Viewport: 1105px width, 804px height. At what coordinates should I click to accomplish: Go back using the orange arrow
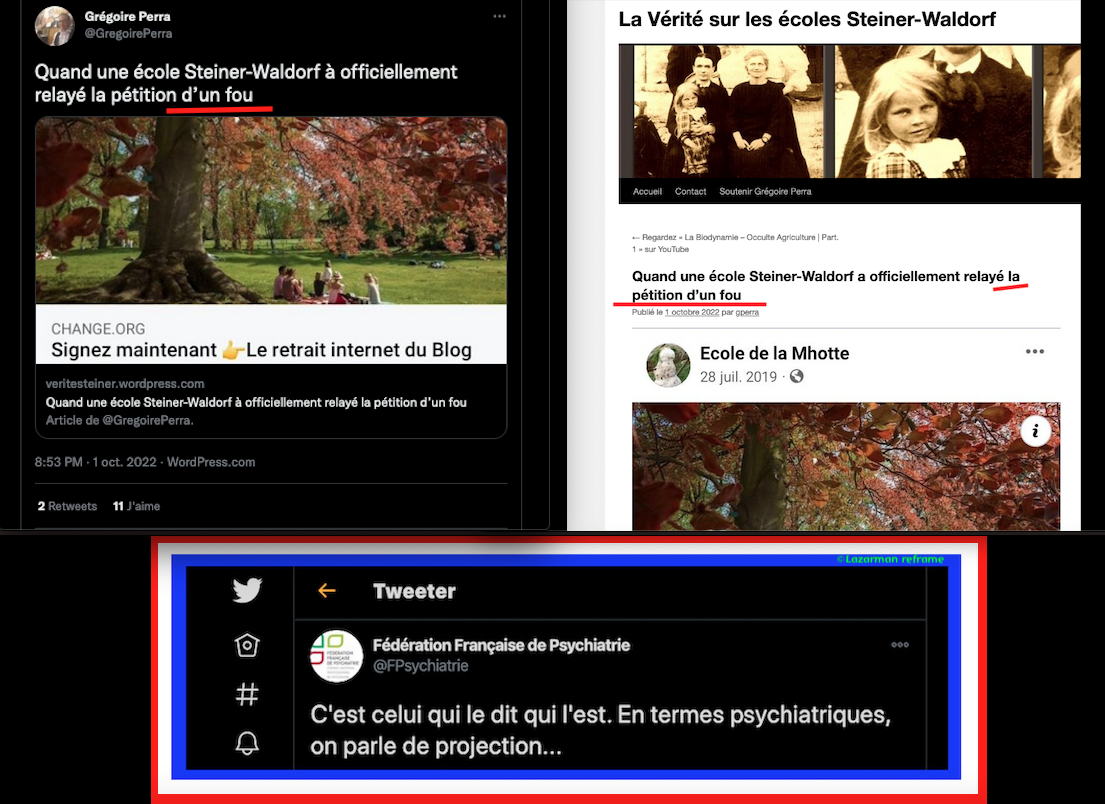[x=326, y=591]
